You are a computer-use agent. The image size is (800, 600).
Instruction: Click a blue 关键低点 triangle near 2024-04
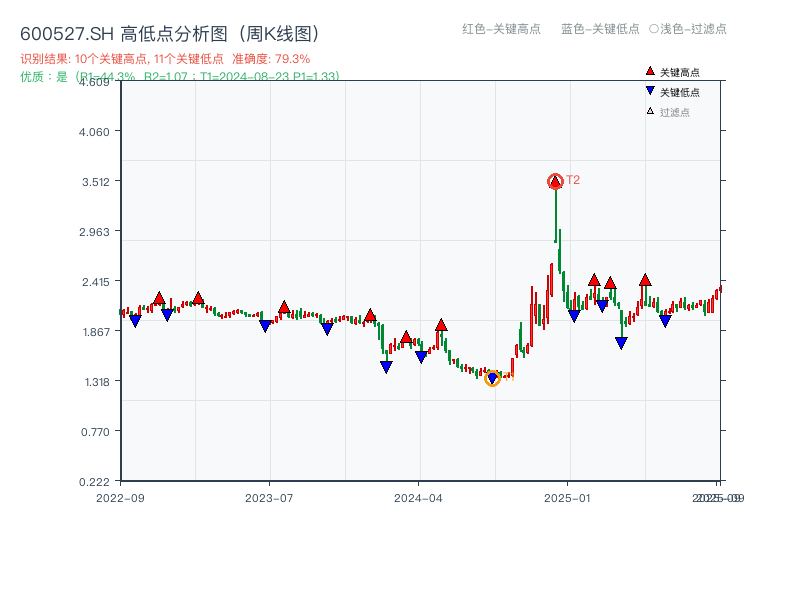421,357
